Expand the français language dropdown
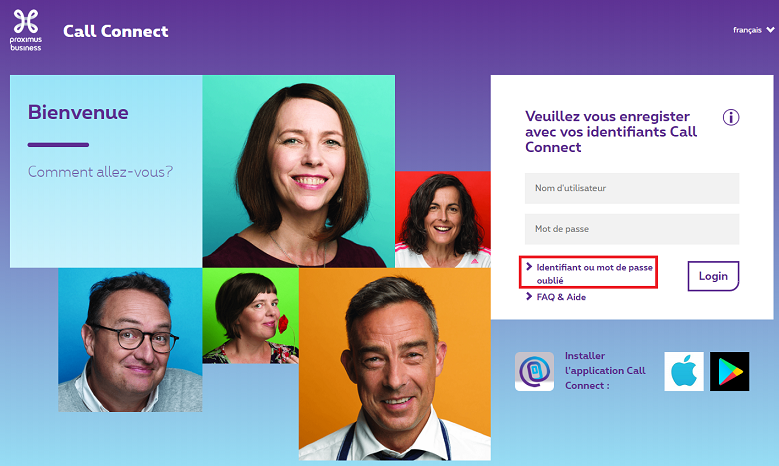This screenshot has width=779, height=466. tap(752, 30)
